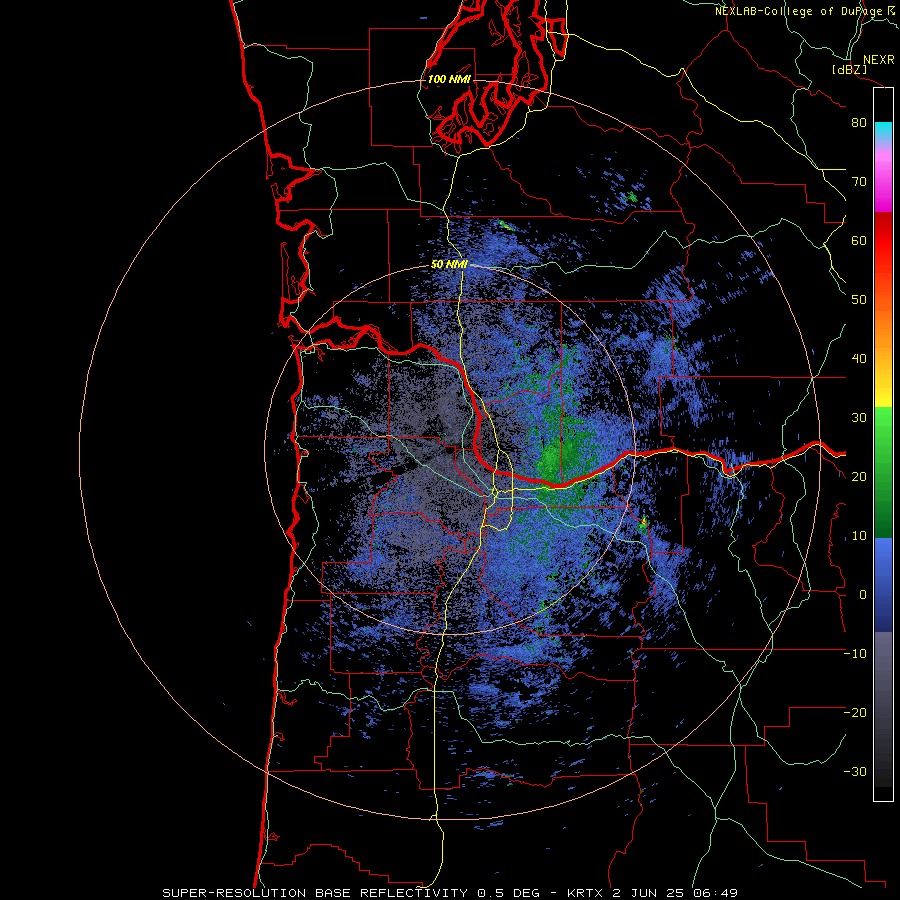Select the NEXR label above the scale
Image resolution: width=900 pixels, height=900 pixels.
point(878,60)
